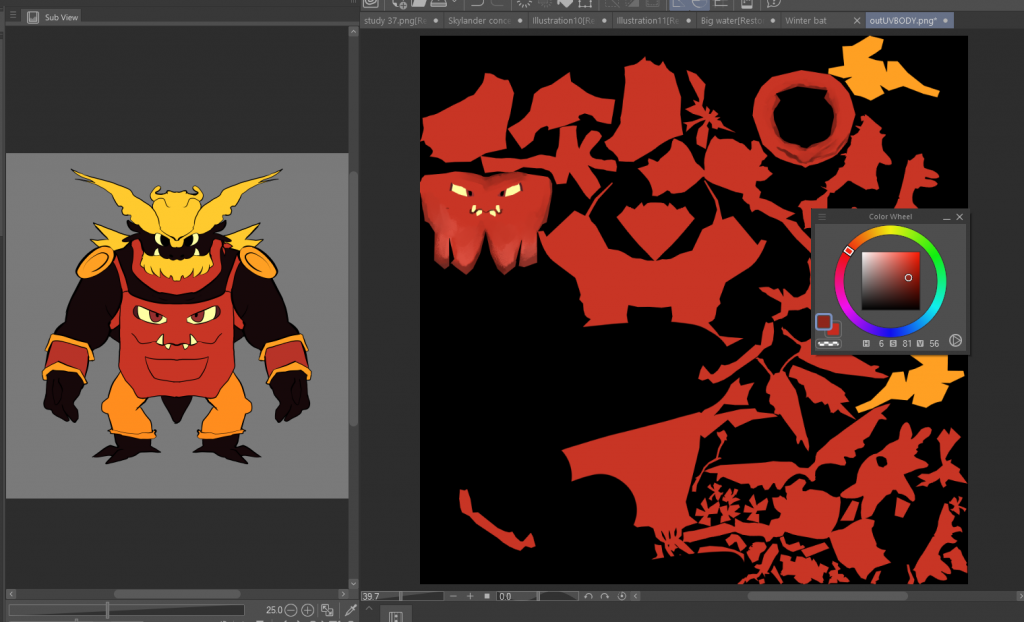Adjust the Sub View zoom slider
Viewport: 1024px width, 622px height.
pos(126,610)
